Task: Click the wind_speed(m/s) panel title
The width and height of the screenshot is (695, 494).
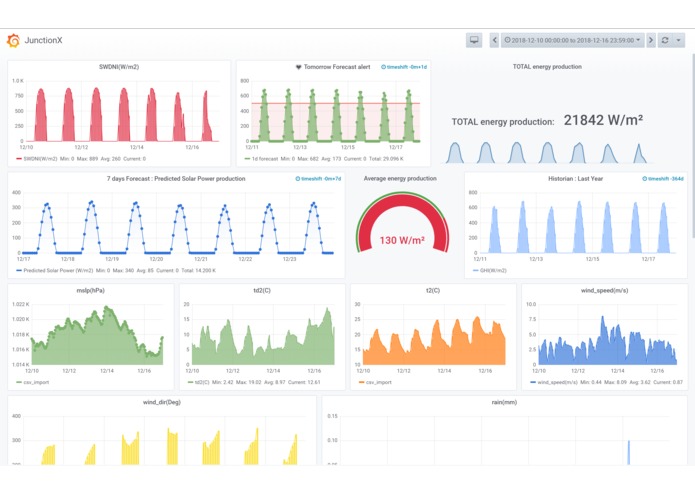Action: click(x=604, y=291)
